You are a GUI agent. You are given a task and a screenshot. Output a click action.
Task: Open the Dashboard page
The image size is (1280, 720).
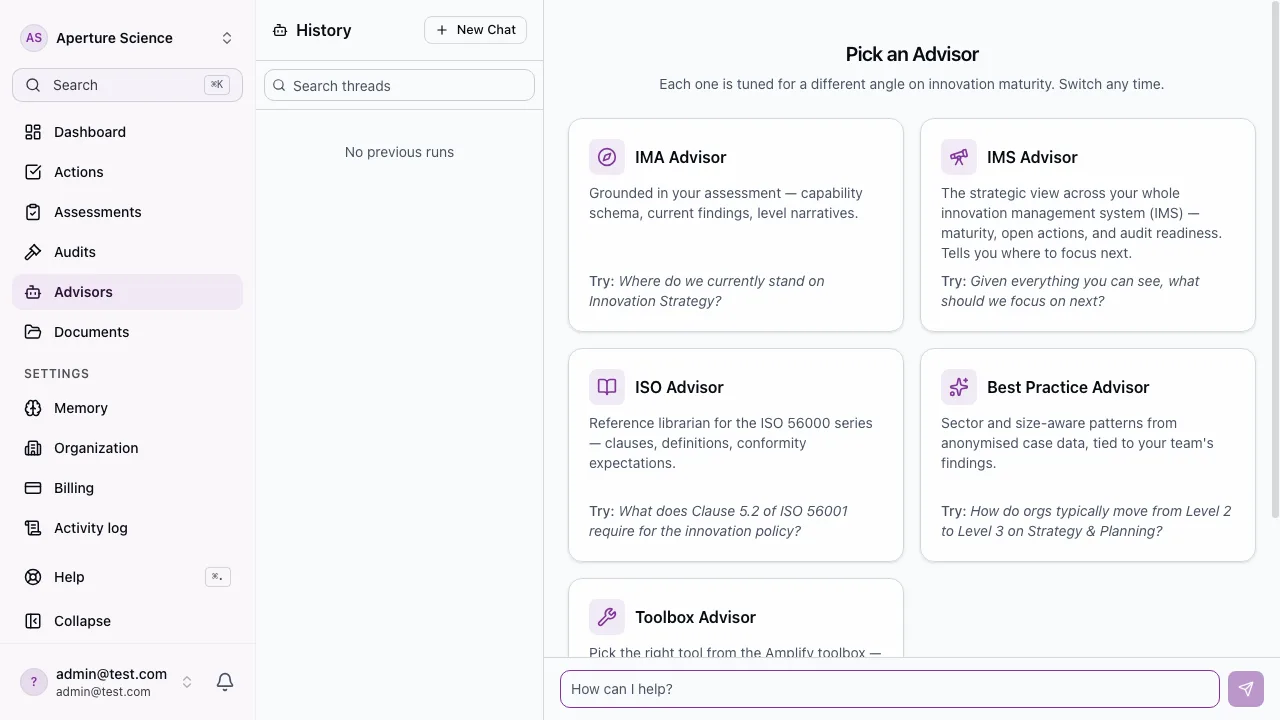[127, 132]
